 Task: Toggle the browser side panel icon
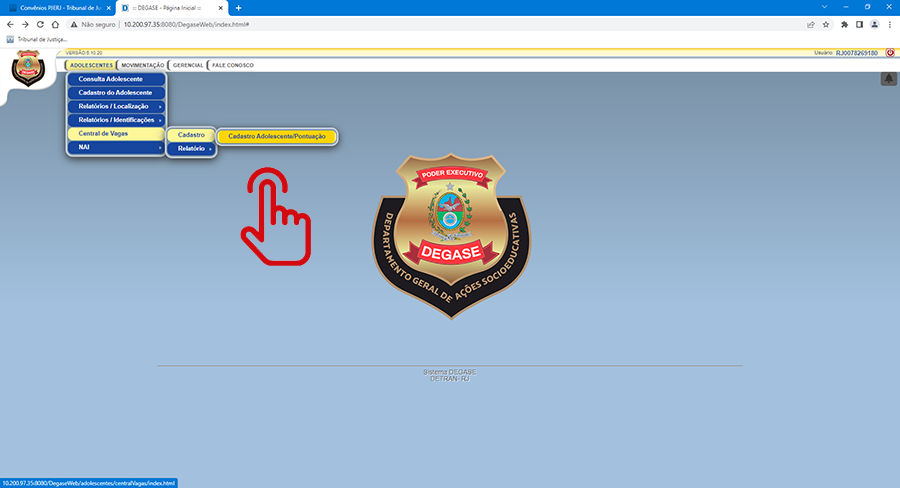(x=860, y=24)
